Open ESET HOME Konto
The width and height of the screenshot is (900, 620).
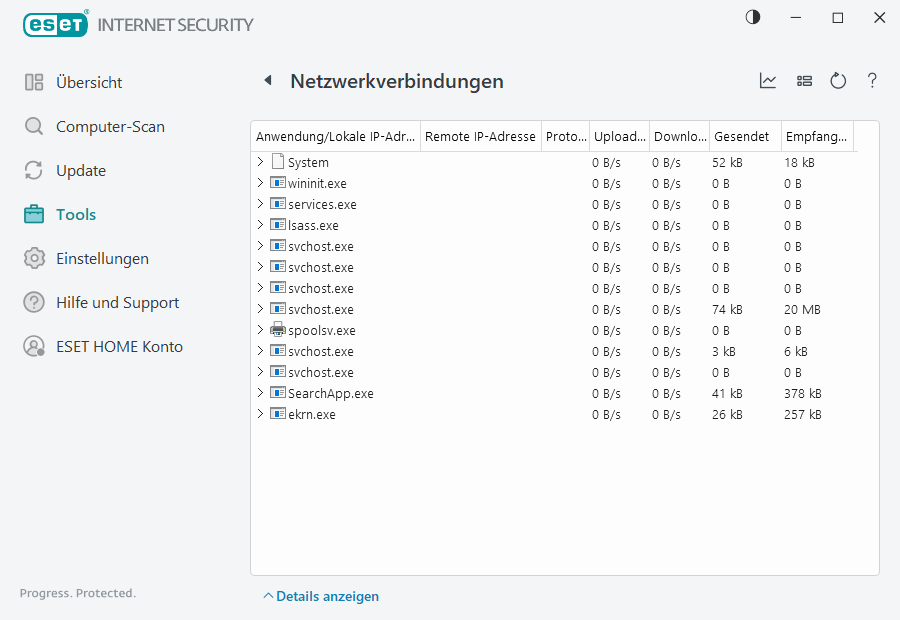[x=119, y=346]
